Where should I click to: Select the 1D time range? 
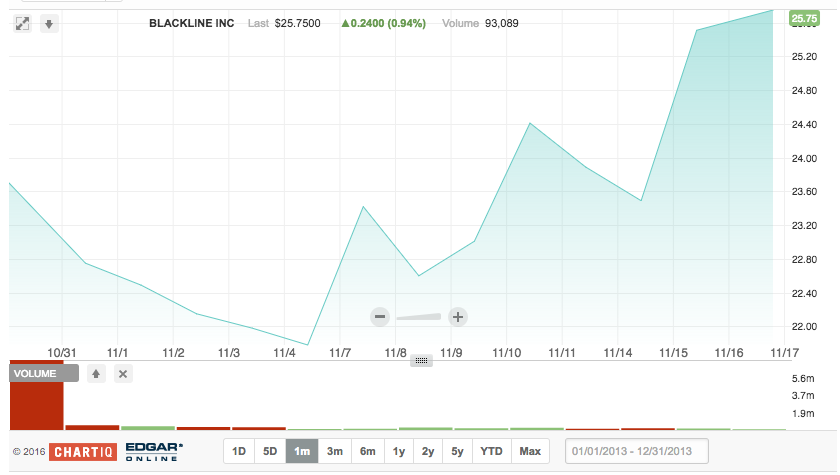click(x=239, y=451)
